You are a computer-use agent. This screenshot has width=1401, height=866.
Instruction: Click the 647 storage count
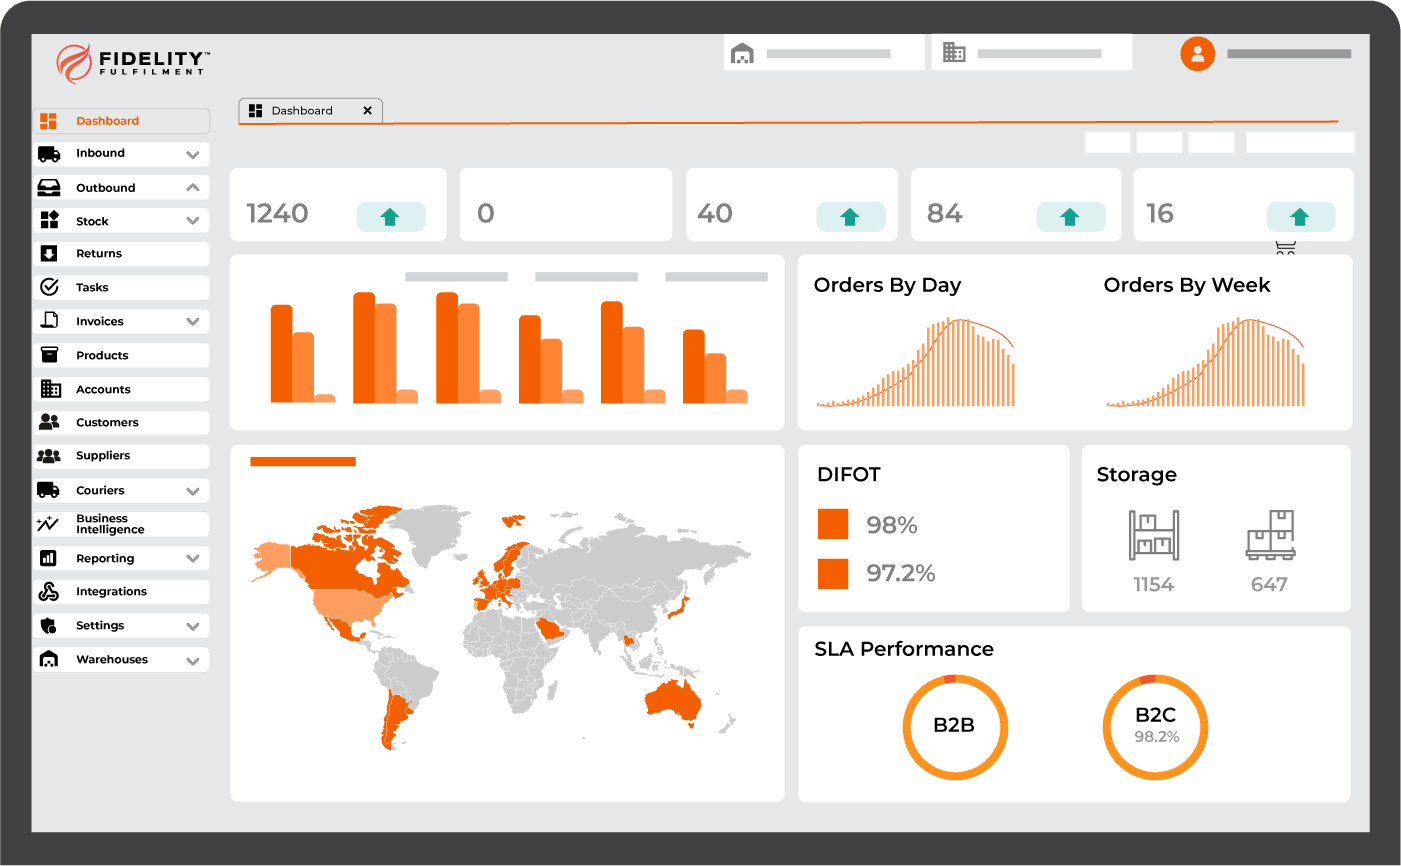[x=1270, y=585]
